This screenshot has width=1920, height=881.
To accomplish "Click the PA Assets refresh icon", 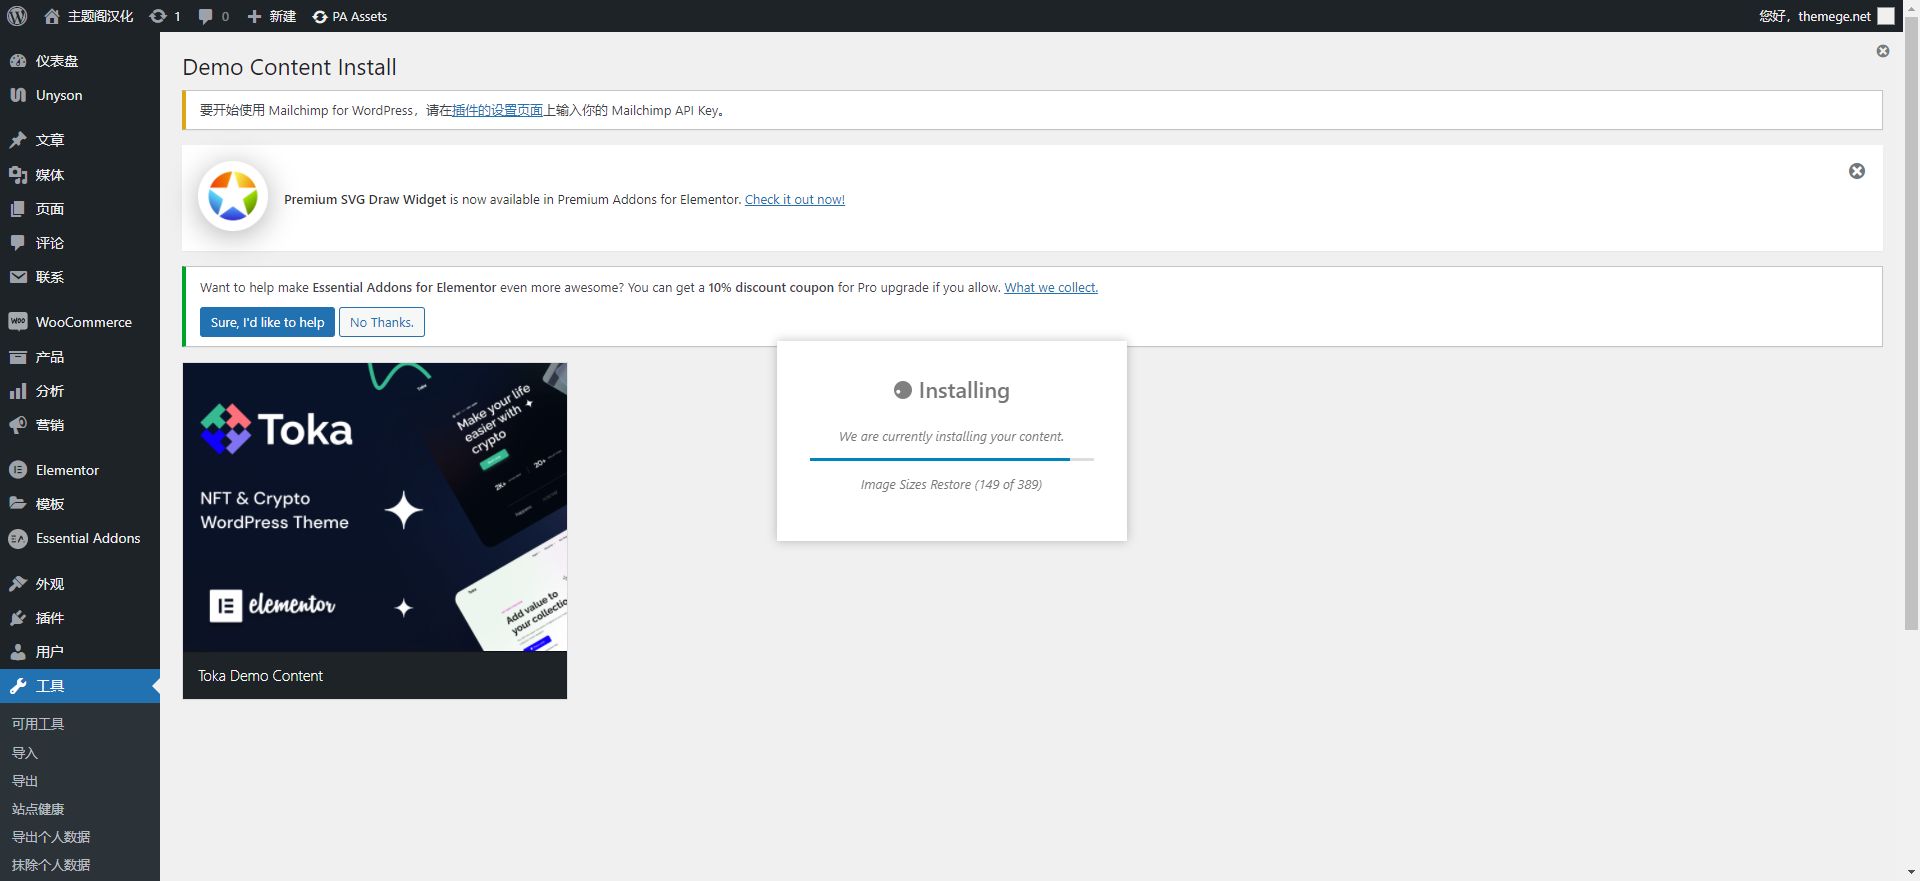I will pos(320,17).
